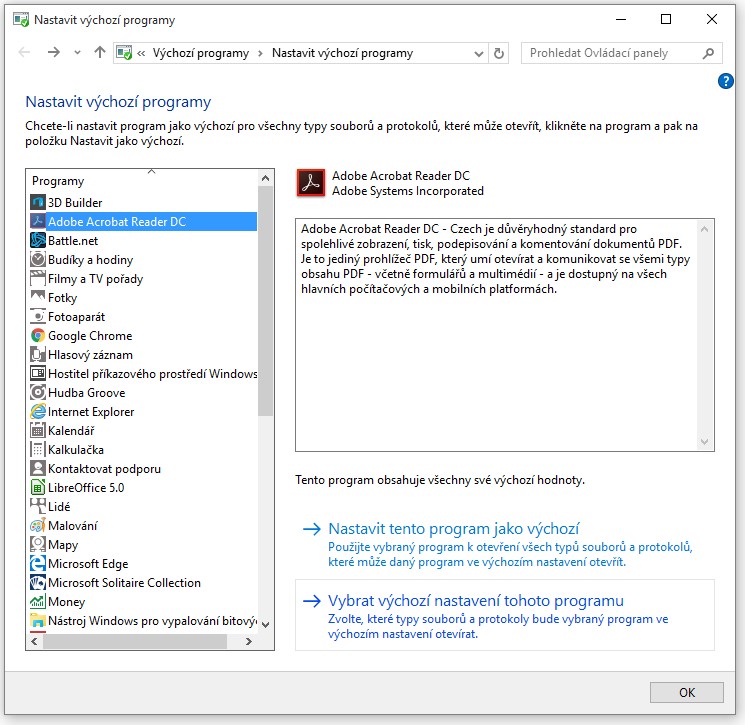Click the Filmy a TV pořady icon

click(38, 278)
